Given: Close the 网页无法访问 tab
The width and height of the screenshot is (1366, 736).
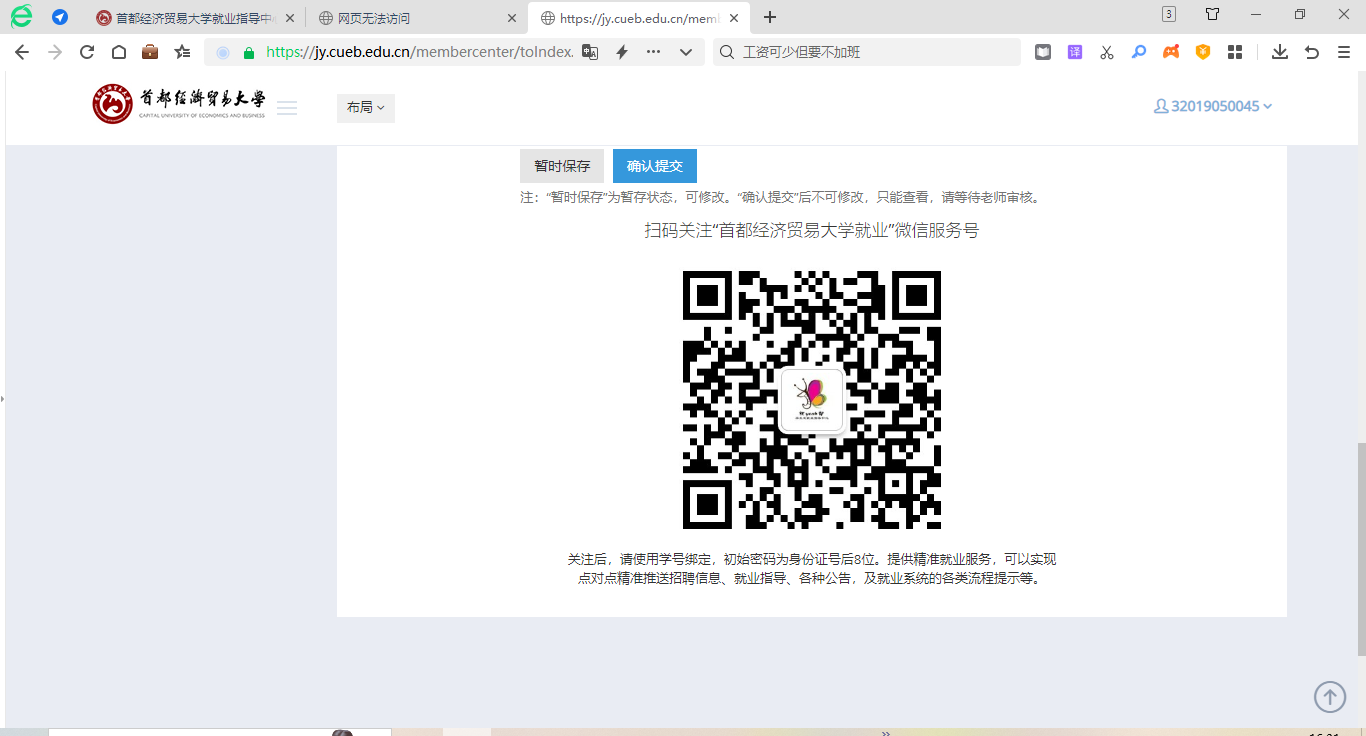Looking at the screenshot, I should pos(512,18).
